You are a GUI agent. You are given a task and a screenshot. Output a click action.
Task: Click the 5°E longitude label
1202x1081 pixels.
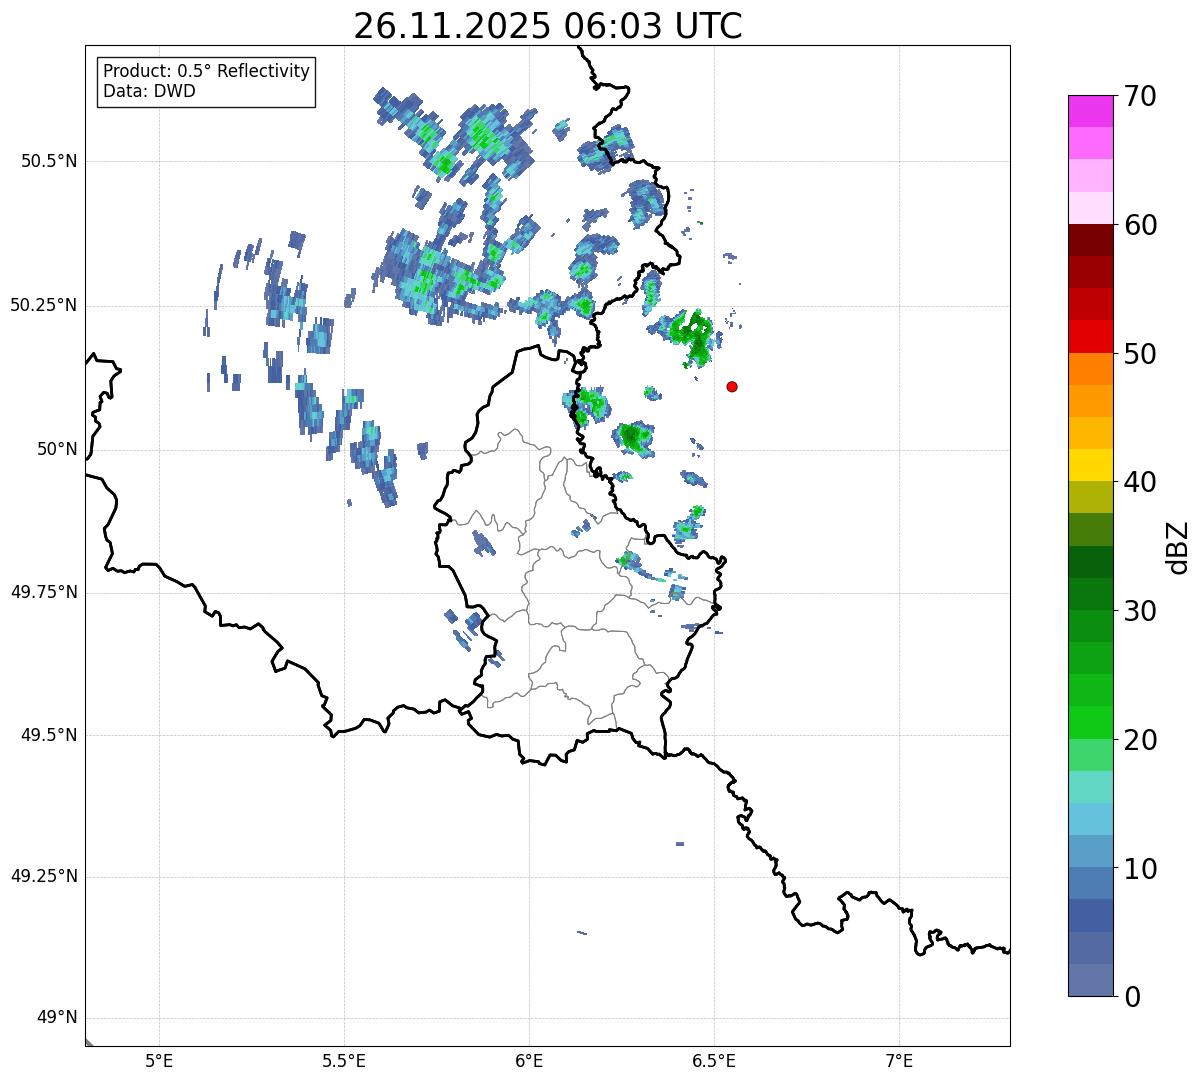point(159,1061)
